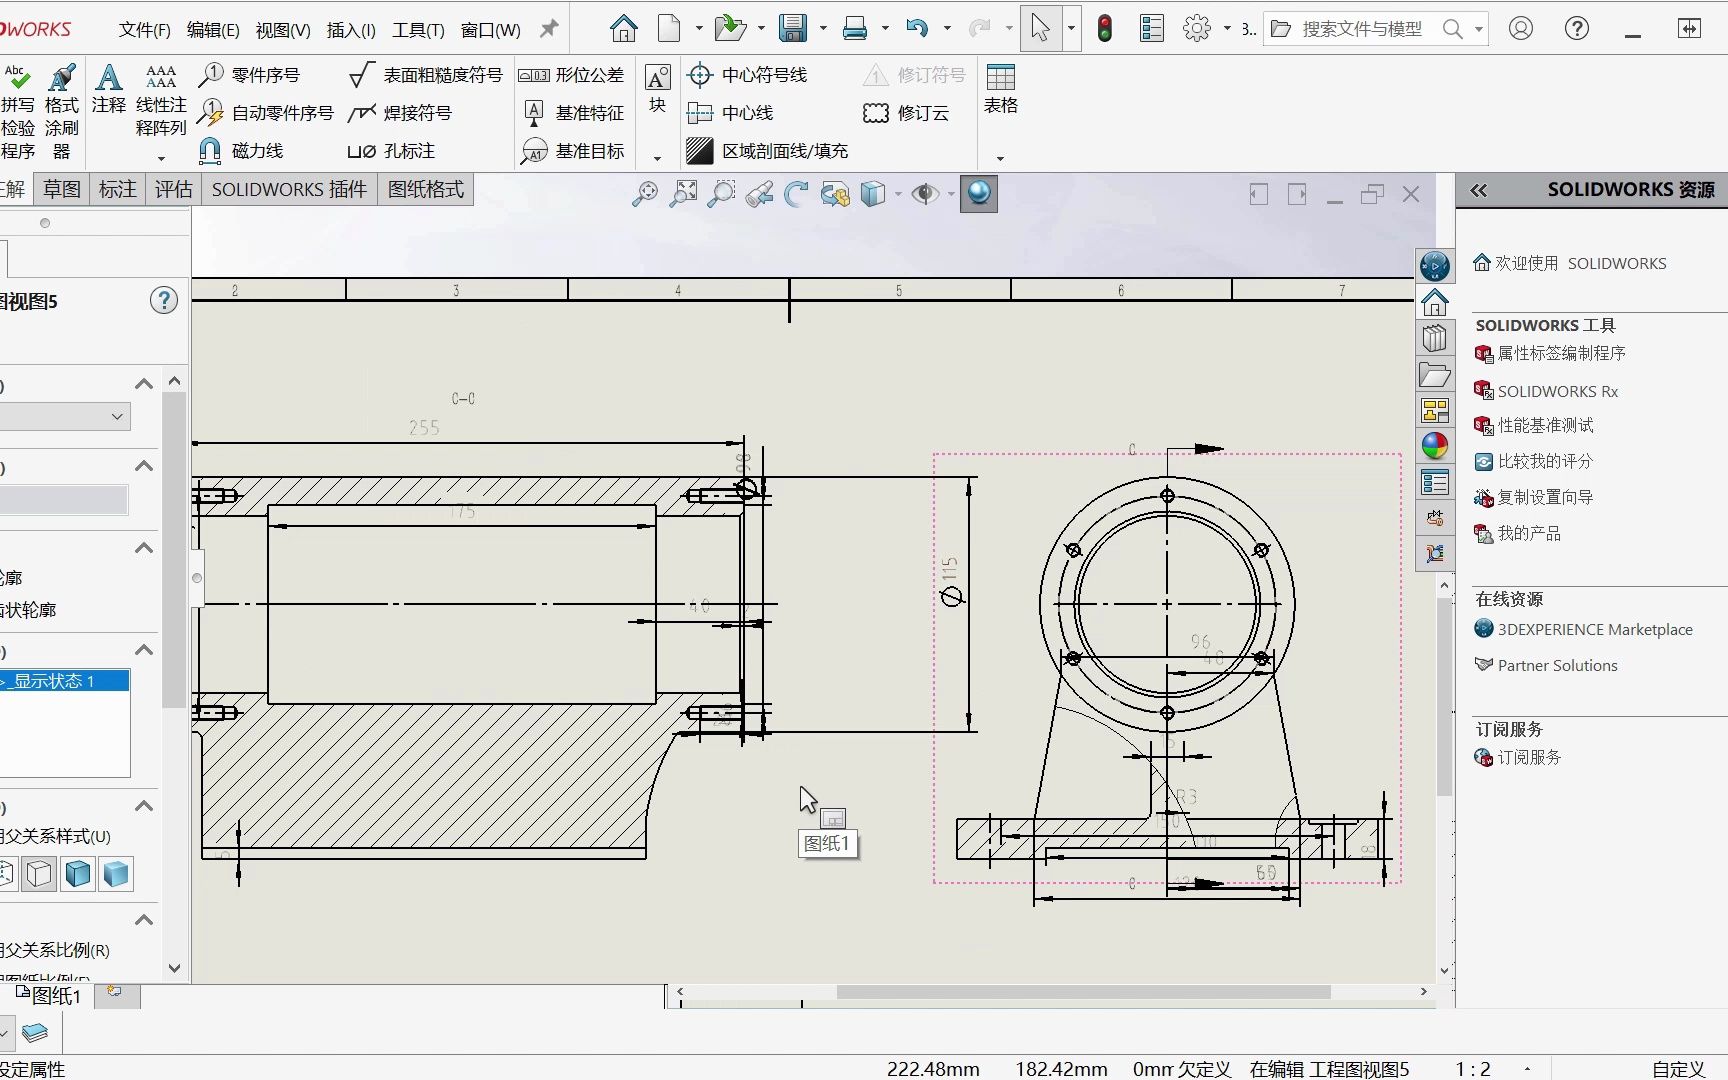Add a Datum Target (基准目标)
Screen dimensions: 1728x1080
[x=573, y=151]
